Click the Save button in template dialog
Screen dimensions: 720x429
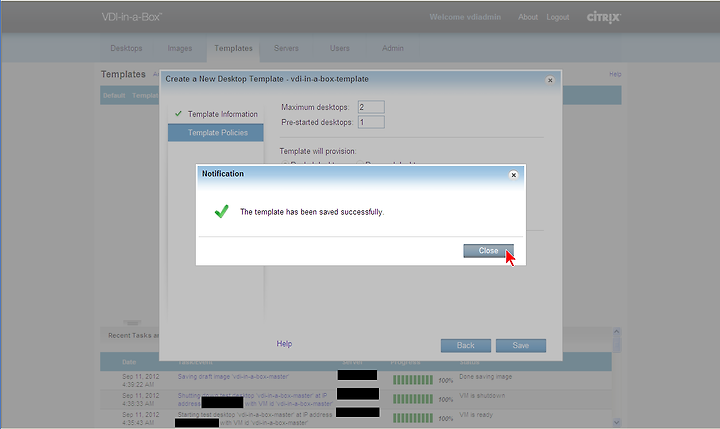(521, 345)
